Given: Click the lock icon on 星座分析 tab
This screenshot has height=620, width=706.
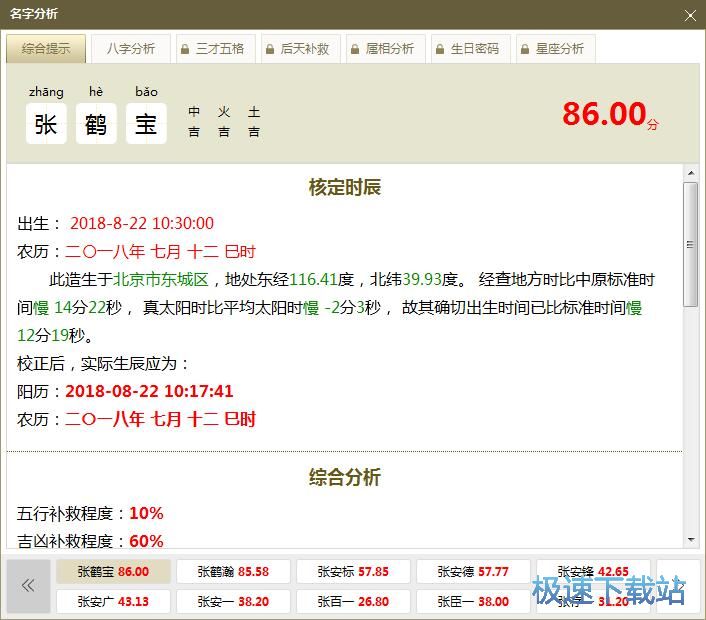Looking at the screenshot, I should (524, 49).
